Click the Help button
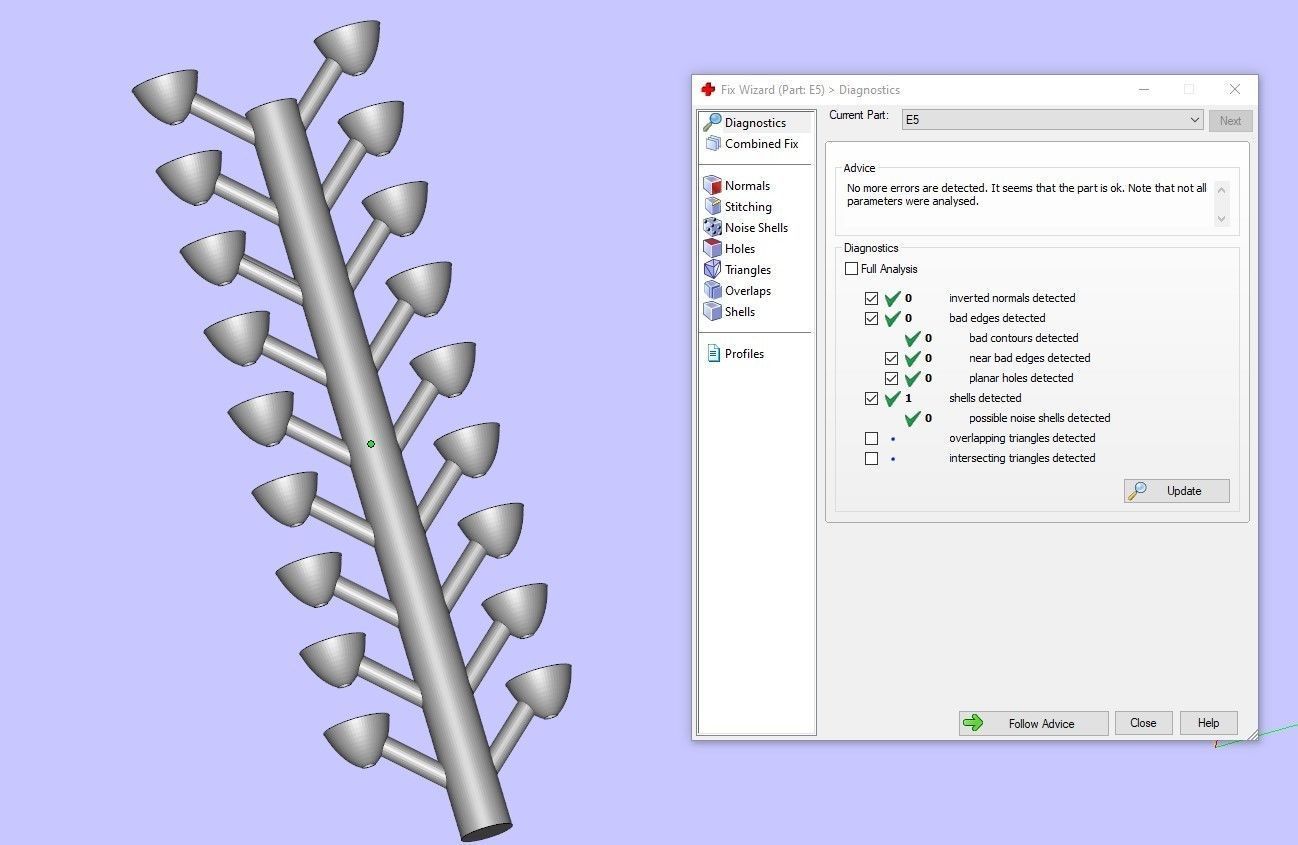1298x845 pixels. pos(1208,723)
